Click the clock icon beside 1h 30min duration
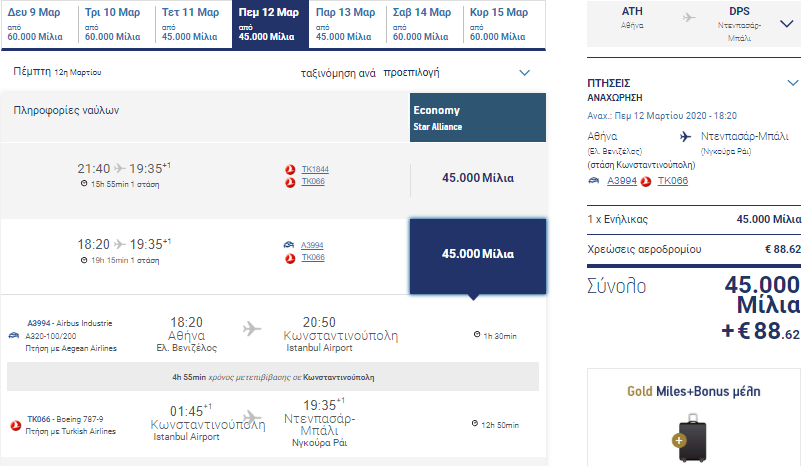This screenshot has height=466, width=802. (476, 335)
